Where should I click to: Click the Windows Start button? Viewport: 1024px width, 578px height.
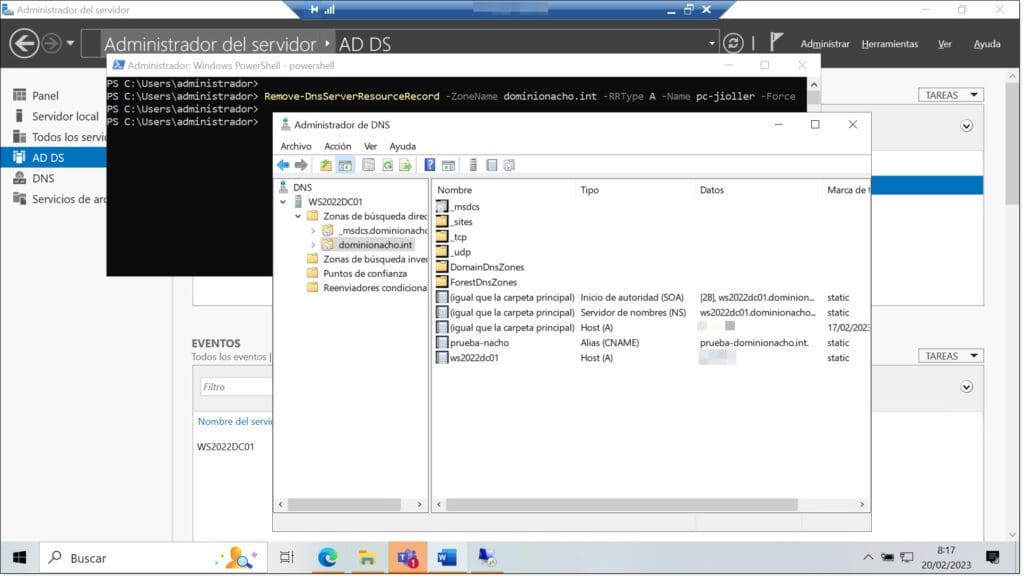pos(20,558)
